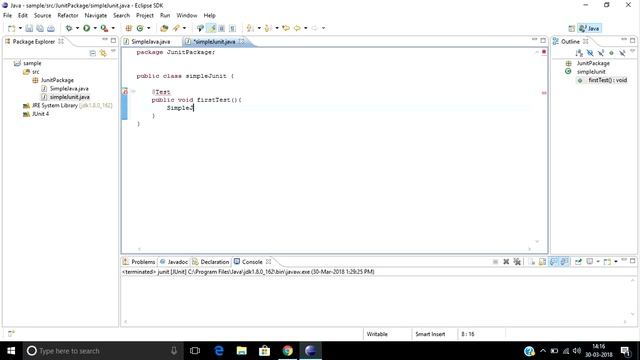Toggle Hide Local Types in Outline

coord(622,53)
